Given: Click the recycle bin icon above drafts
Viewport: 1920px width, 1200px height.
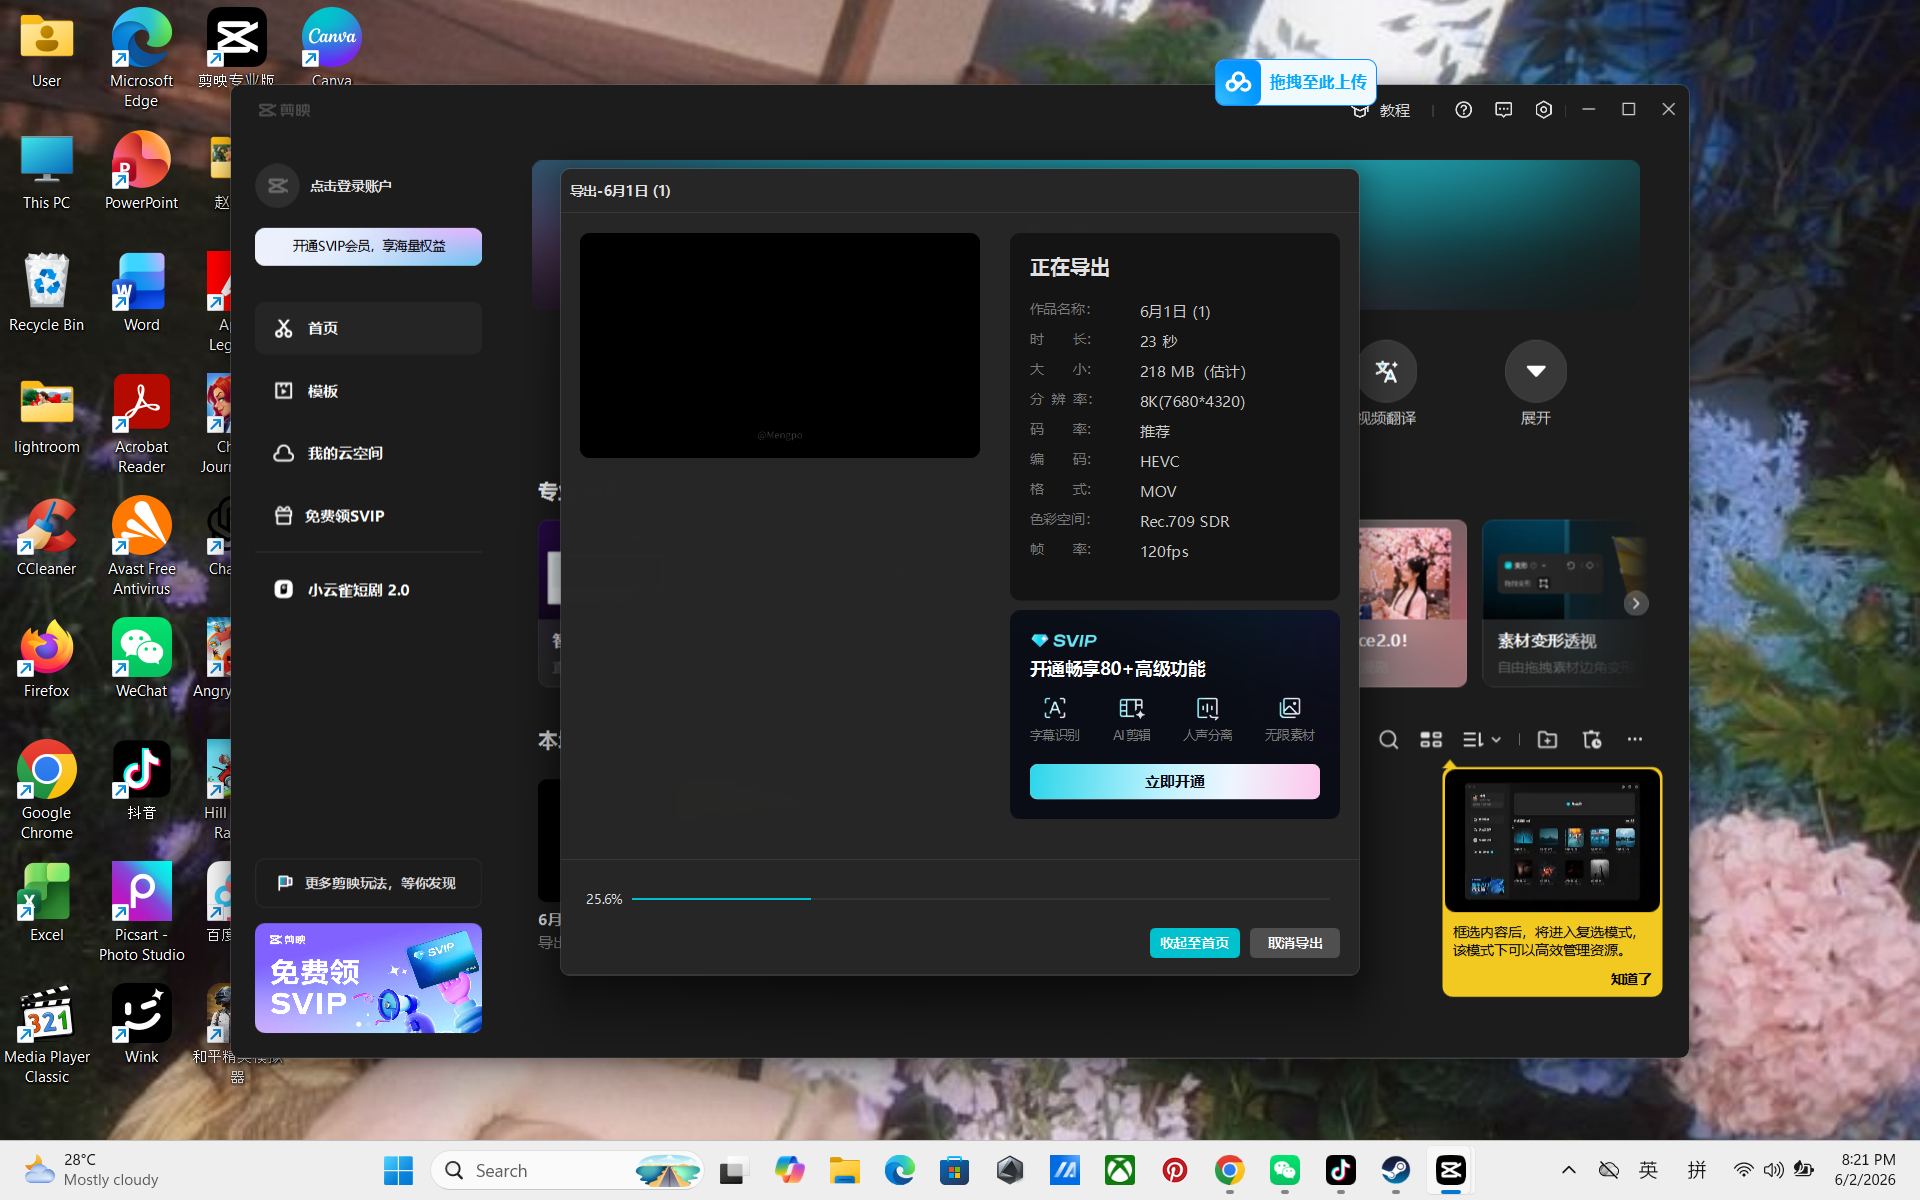Looking at the screenshot, I should tap(1592, 740).
